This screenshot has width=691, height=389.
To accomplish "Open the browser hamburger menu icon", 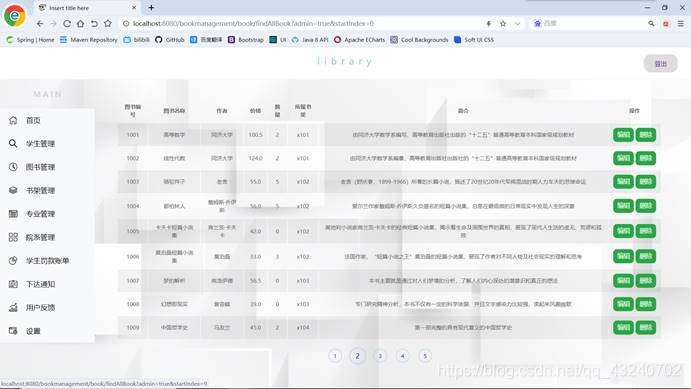I will coord(681,23).
